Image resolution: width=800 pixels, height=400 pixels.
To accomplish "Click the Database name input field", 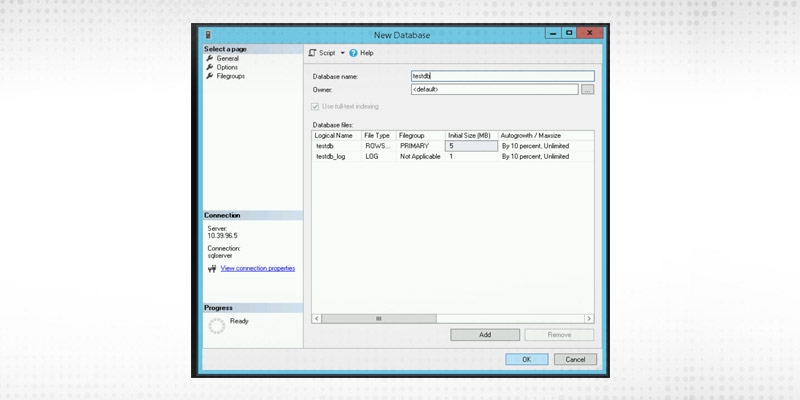I will [503, 76].
